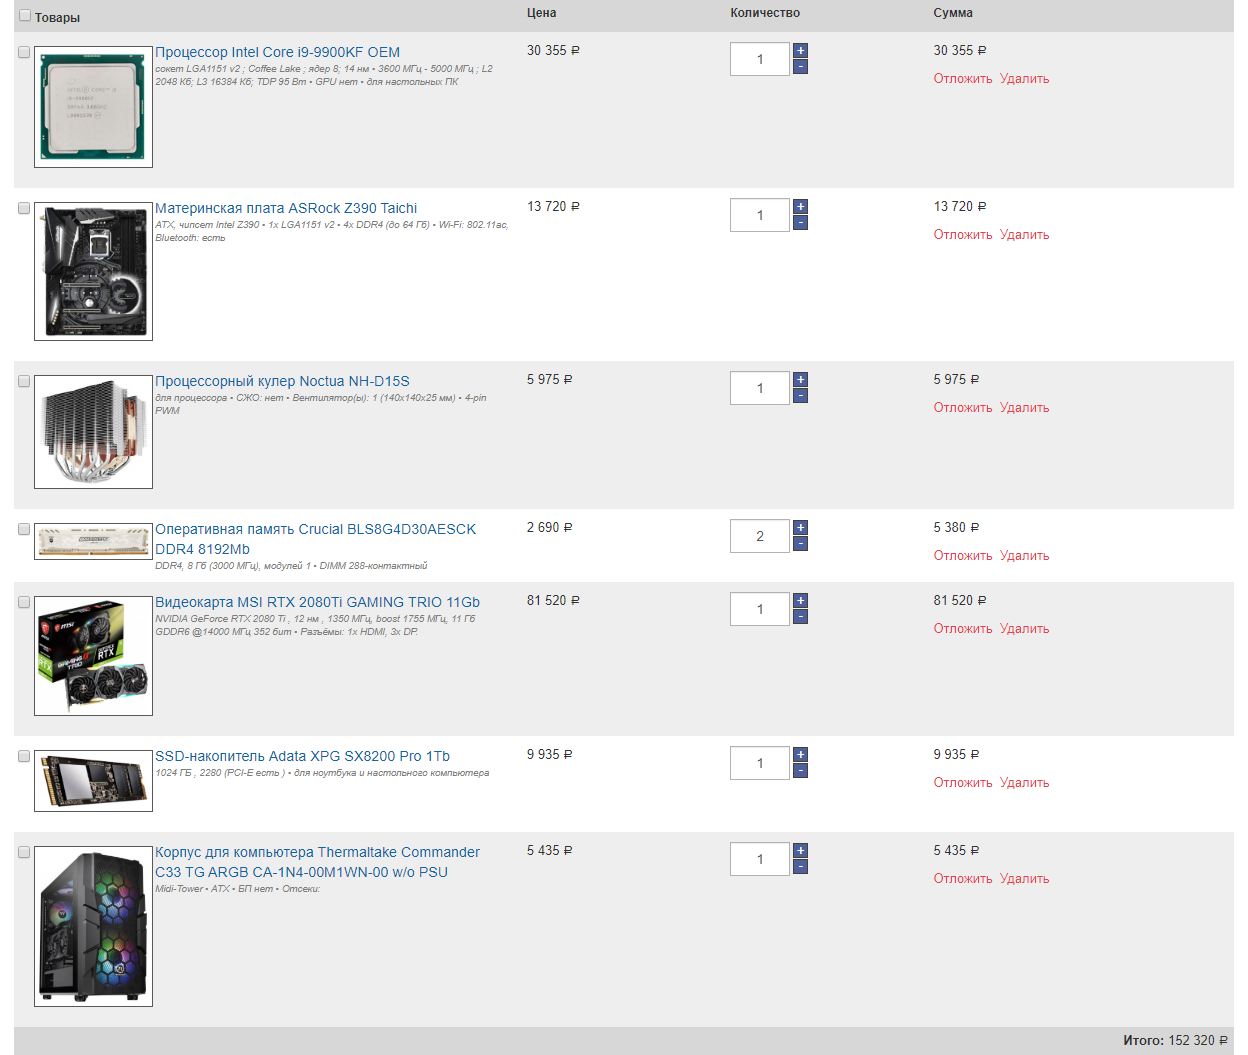This screenshot has width=1248, height=1055.
Task: Click the Adata SSD quantity field
Action: (760, 763)
